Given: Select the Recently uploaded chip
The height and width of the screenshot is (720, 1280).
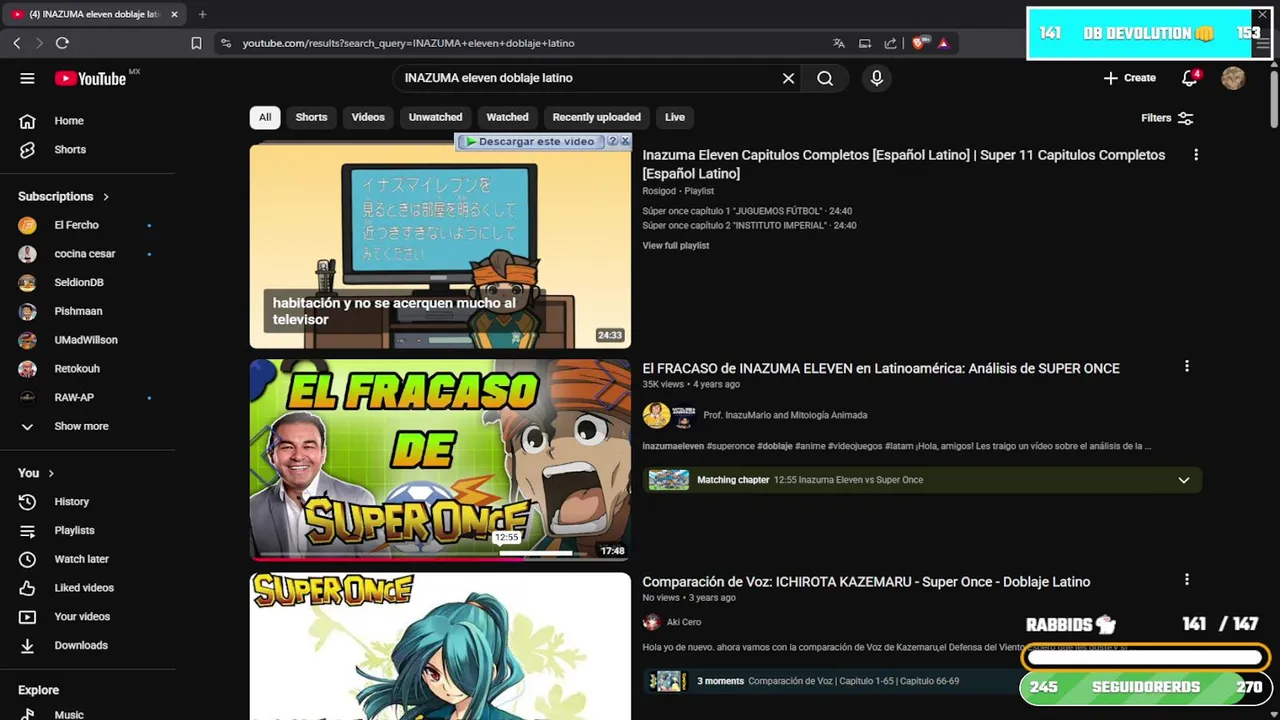Looking at the screenshot, I should tap(596, 117).
